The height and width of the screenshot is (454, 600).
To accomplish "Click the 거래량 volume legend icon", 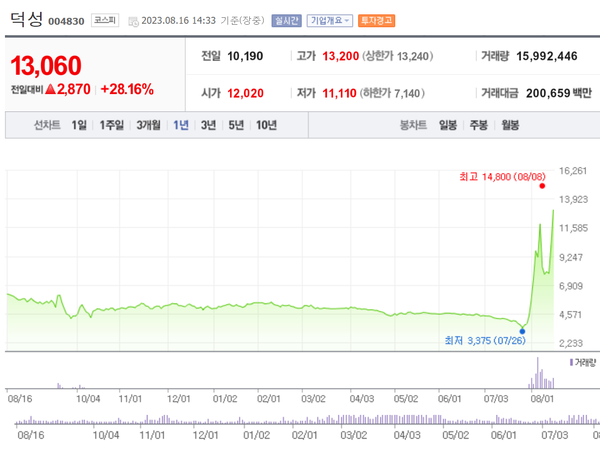I will (x=570, y=361).
